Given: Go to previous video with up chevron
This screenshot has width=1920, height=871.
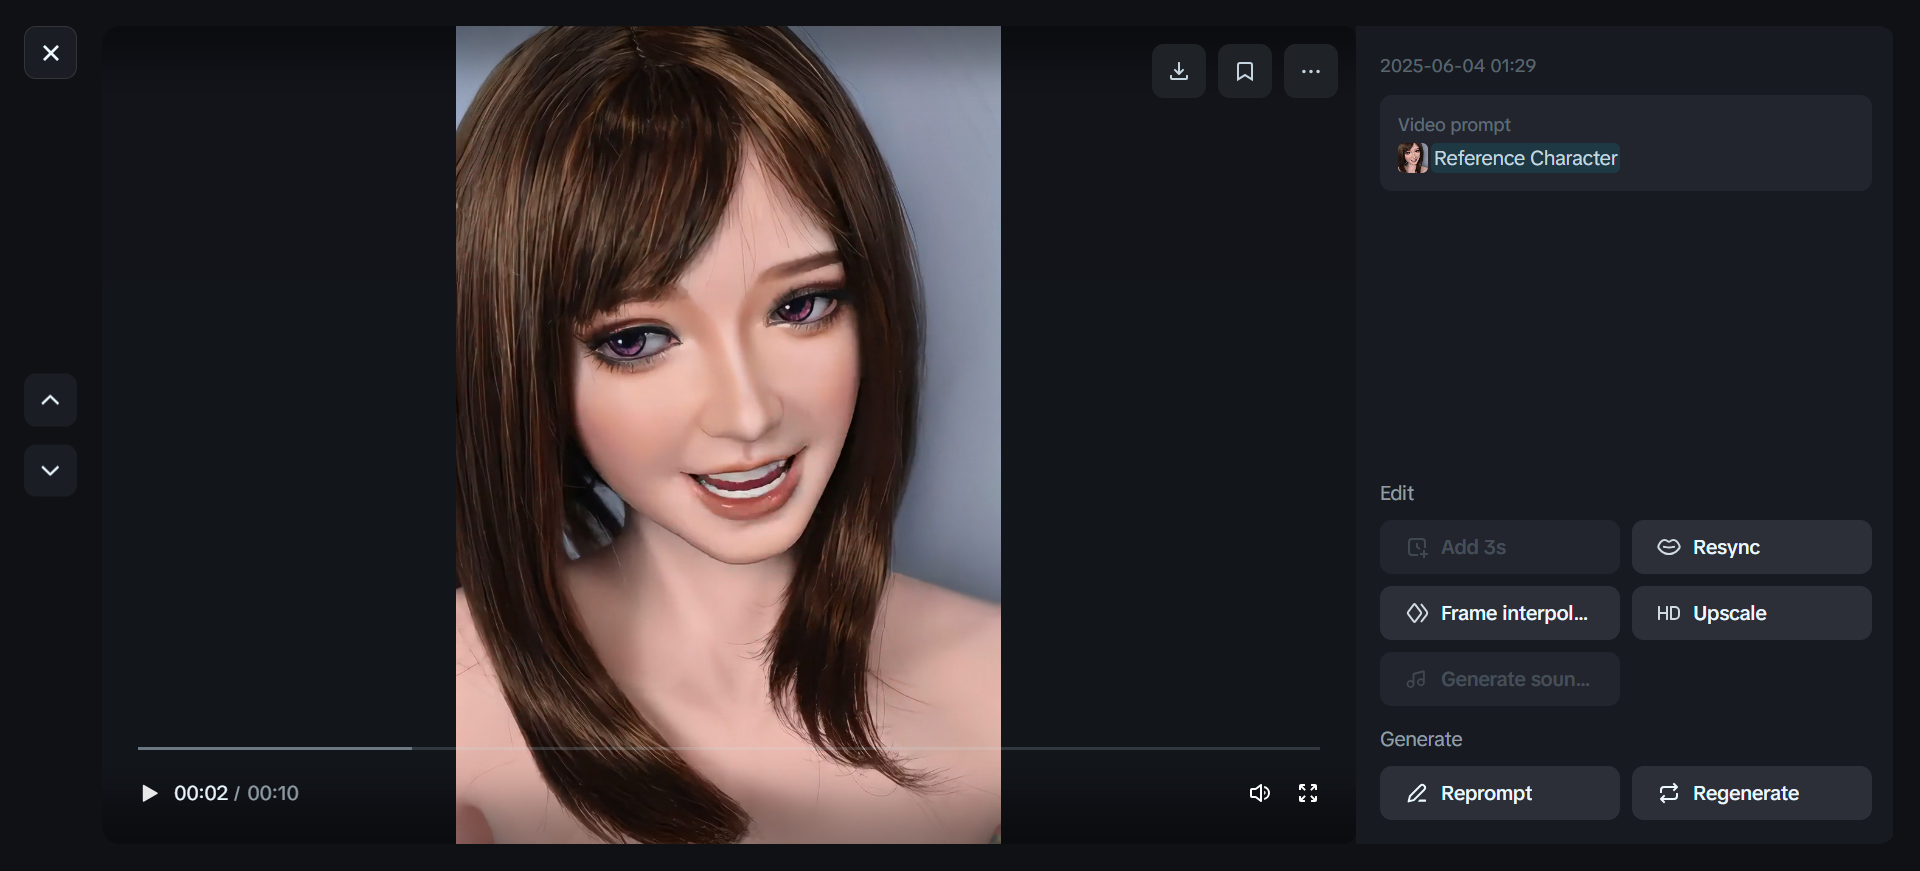Looking at the screenshot, I should coord(50,400).
